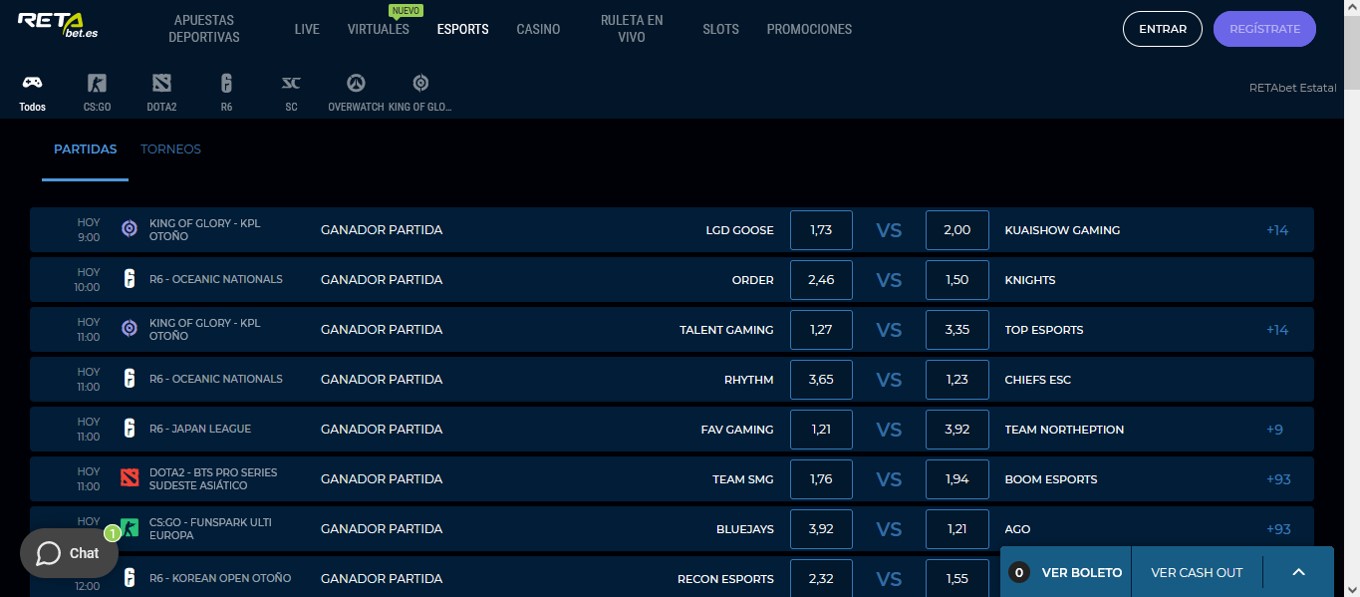Image resolution: width=1360 pixels, height=597 pixels.
Task: Click the Regístrate button
Action: [x=1265, y=29]
